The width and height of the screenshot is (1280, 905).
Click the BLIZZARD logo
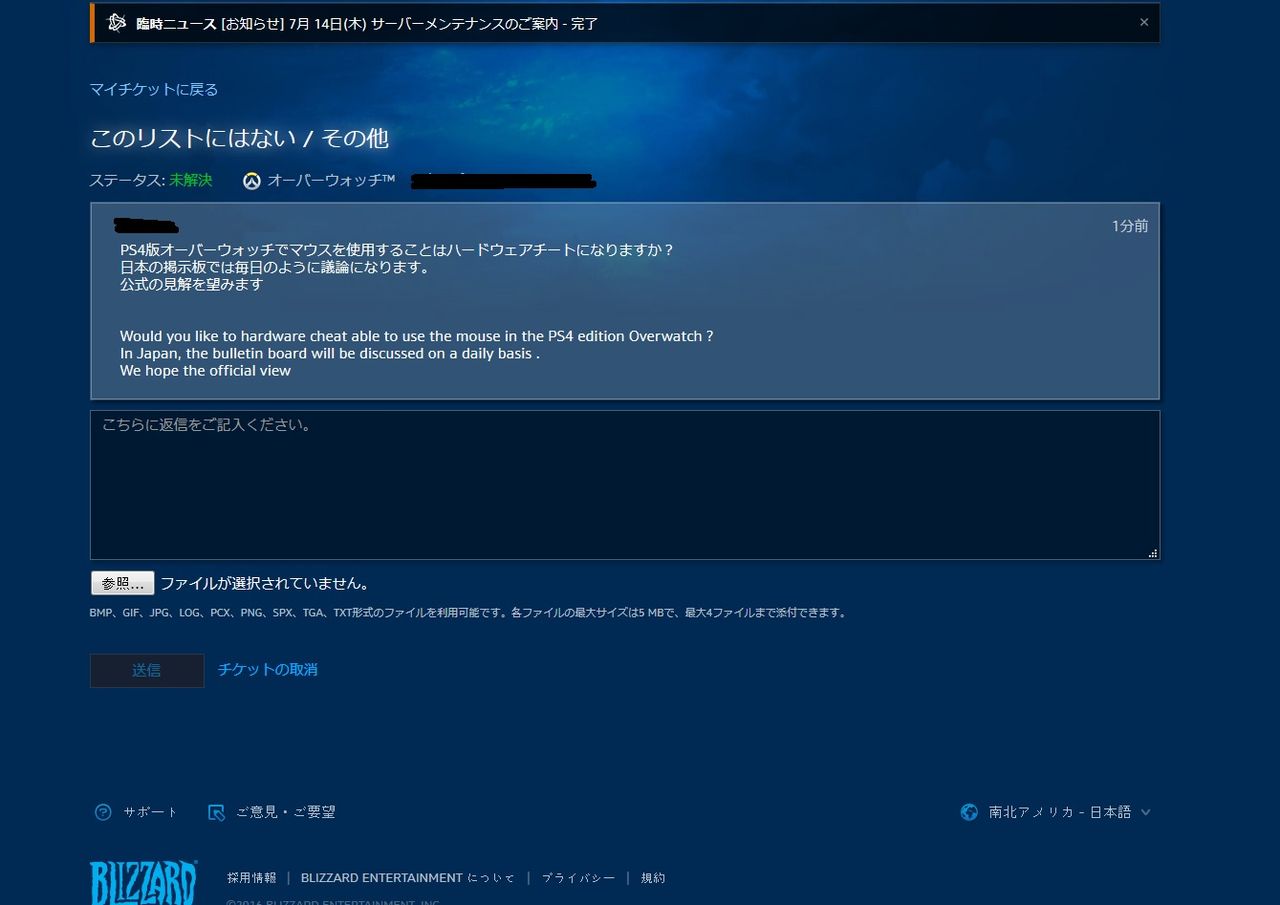143,880
